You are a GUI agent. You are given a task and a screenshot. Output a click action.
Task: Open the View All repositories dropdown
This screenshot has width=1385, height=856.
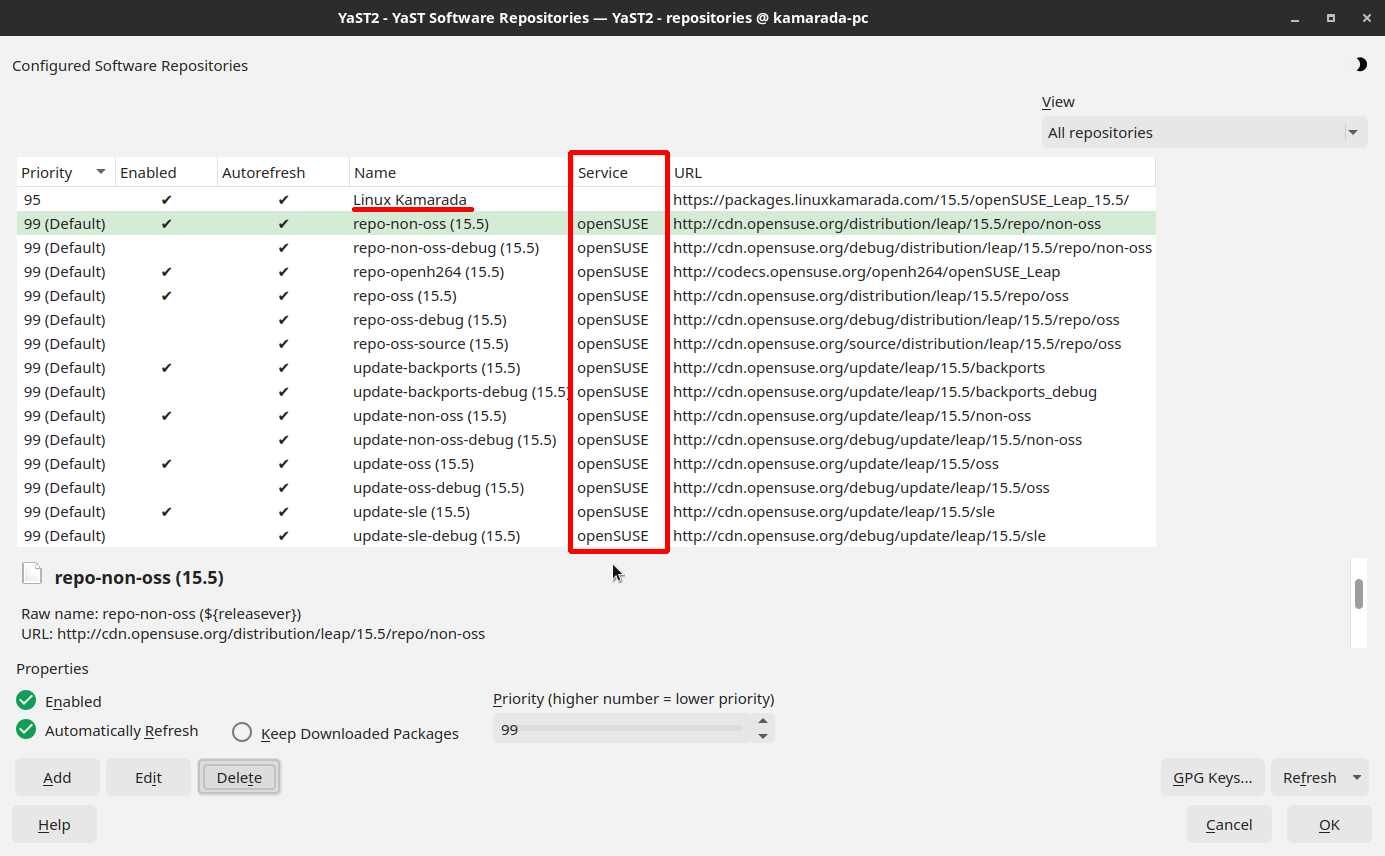coord(1204,132)
